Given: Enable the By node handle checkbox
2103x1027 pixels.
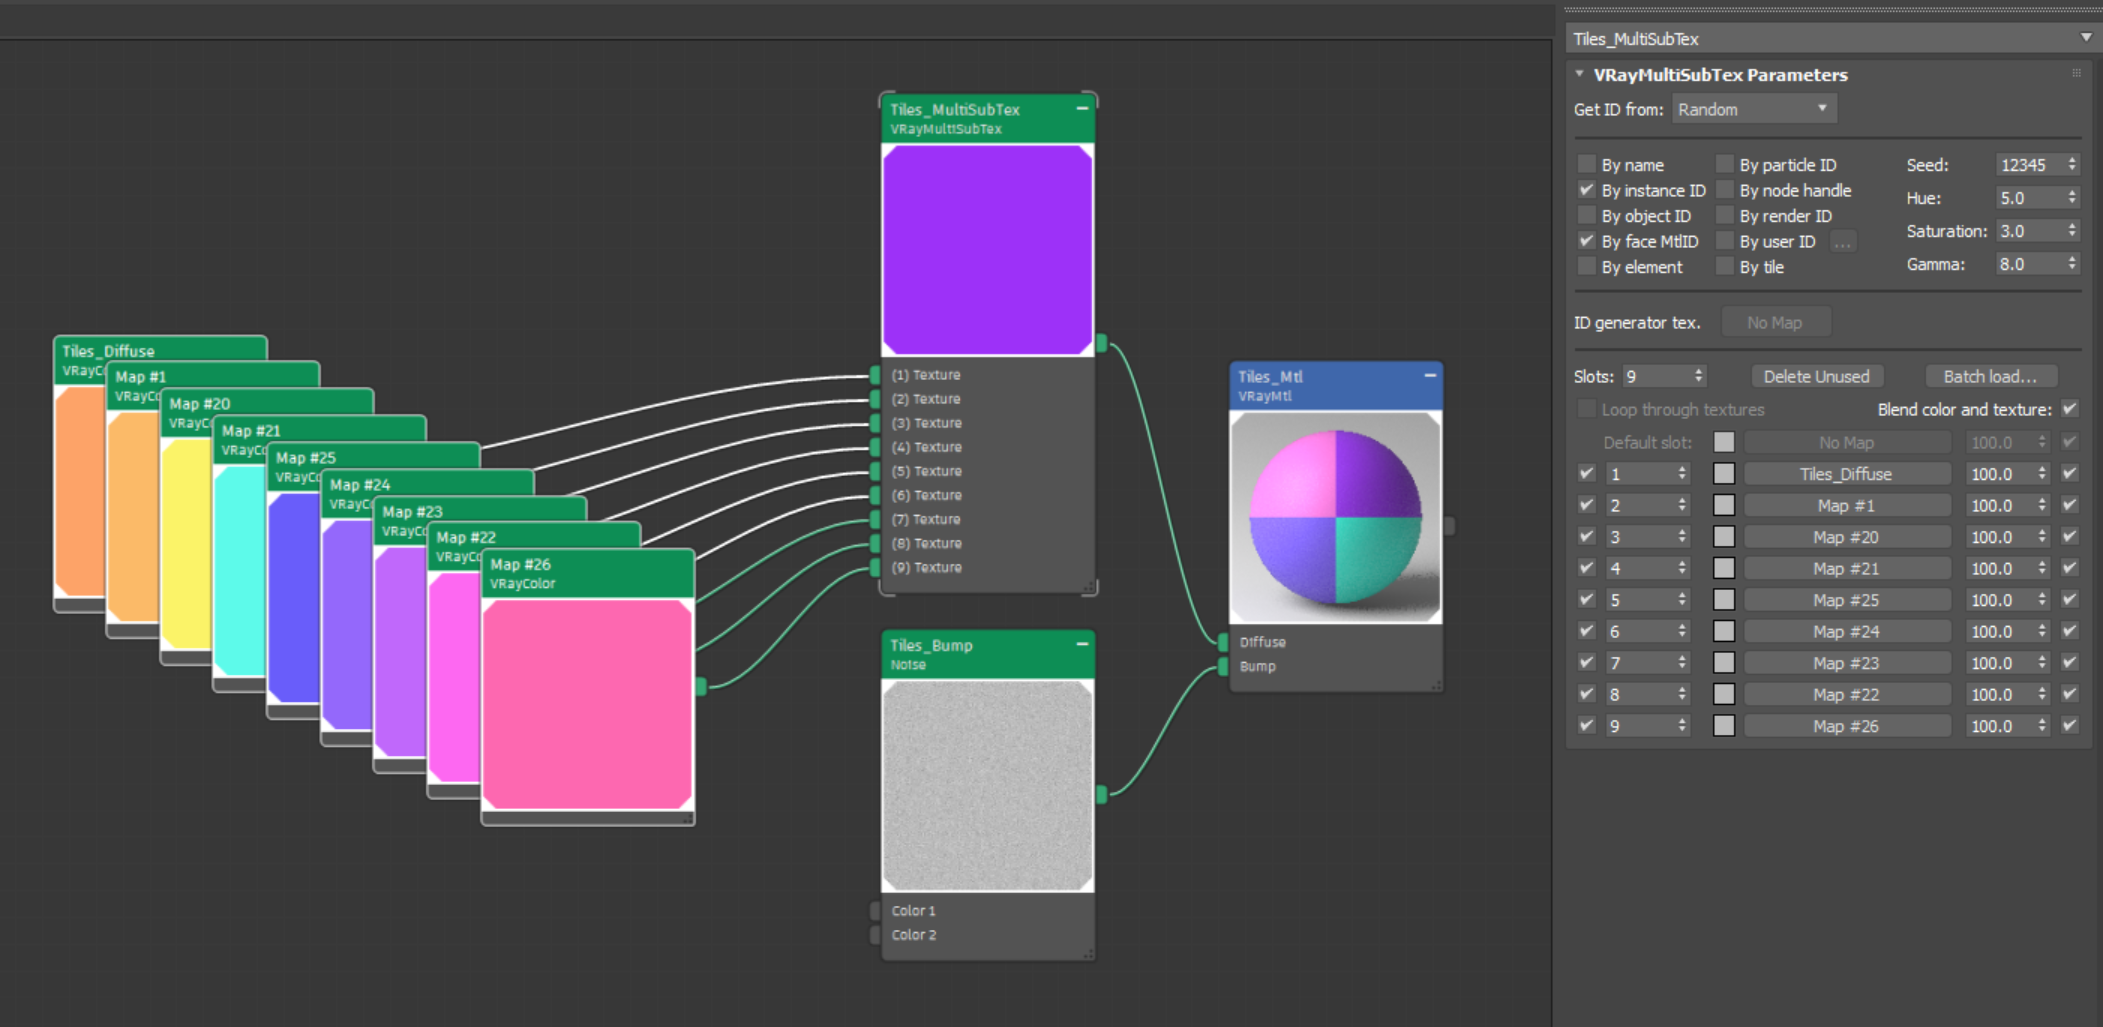Looking at the screenshot, I should coord(1724,189).
